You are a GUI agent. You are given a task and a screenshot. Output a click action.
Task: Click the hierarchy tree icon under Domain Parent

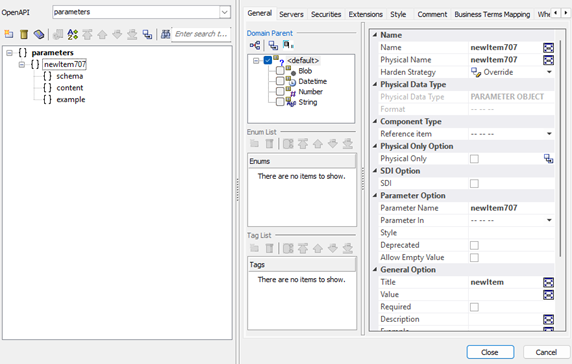[255, 45]
